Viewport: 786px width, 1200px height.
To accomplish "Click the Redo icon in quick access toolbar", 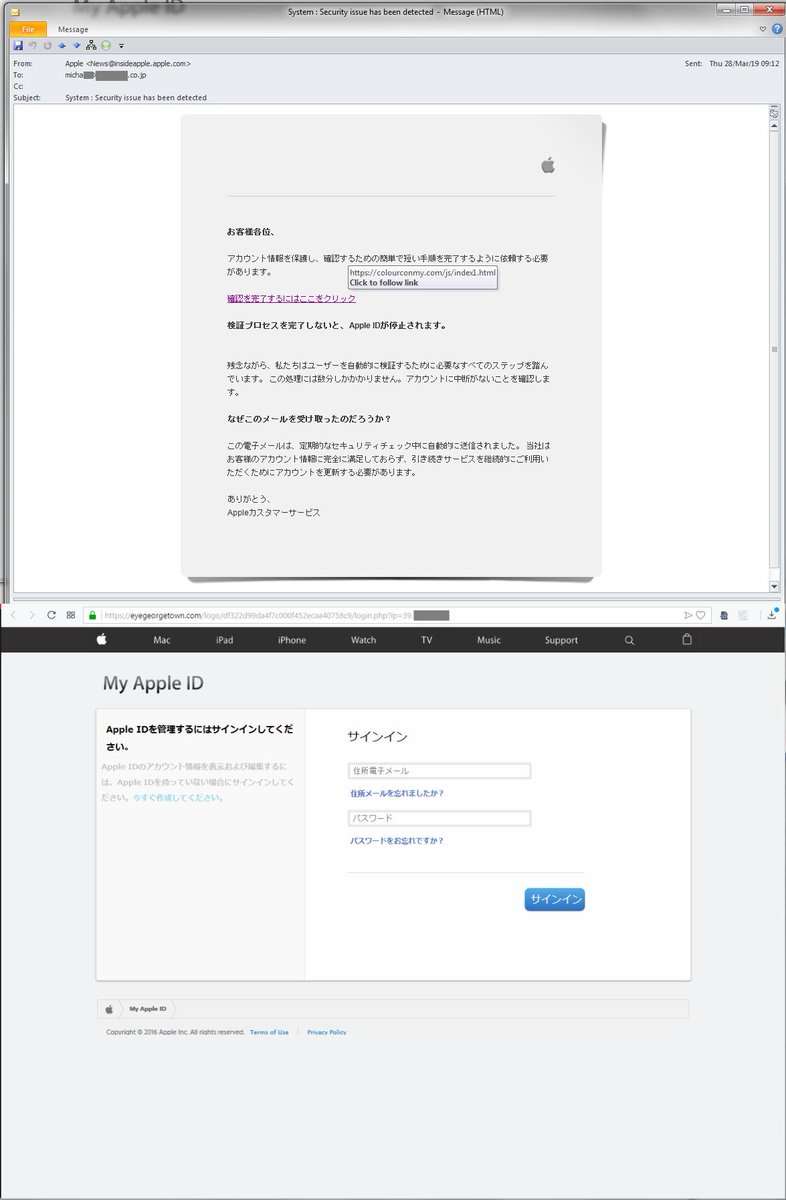I will click(47, 45).
